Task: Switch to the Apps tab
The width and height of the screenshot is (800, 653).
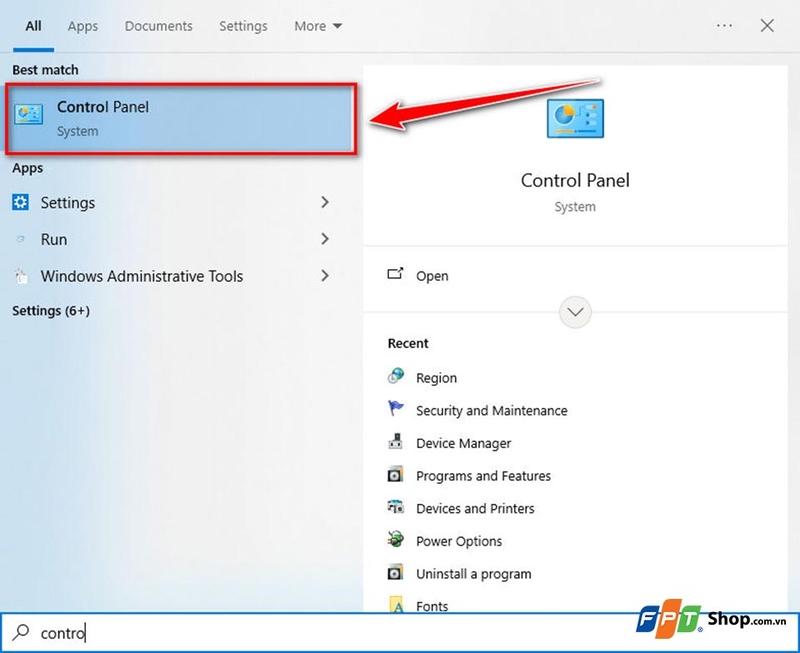Action: click(83, 26)
